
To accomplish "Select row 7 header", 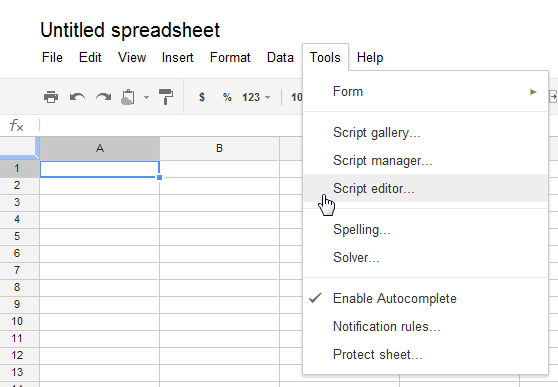I will click(x=19, y=270).
